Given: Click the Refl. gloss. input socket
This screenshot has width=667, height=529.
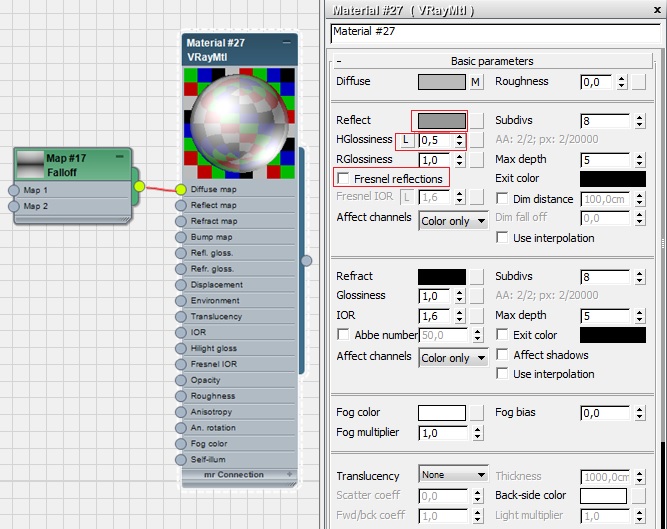Looking at the screenshot, I should (x=181, y=253).
